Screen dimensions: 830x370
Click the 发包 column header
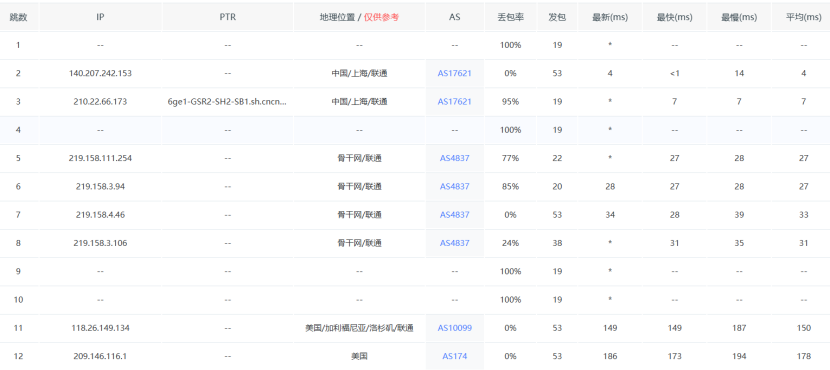(x=557, y=17)
